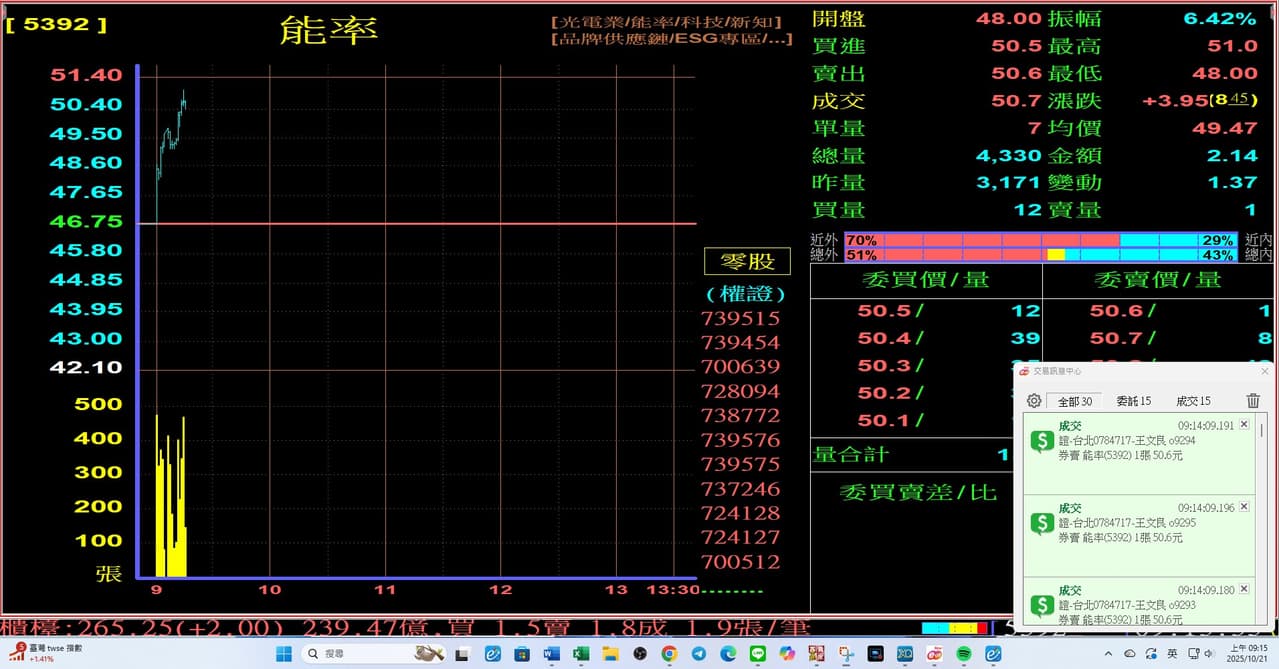
Task: Click the taskbar search box
Action: pos(373,654)
